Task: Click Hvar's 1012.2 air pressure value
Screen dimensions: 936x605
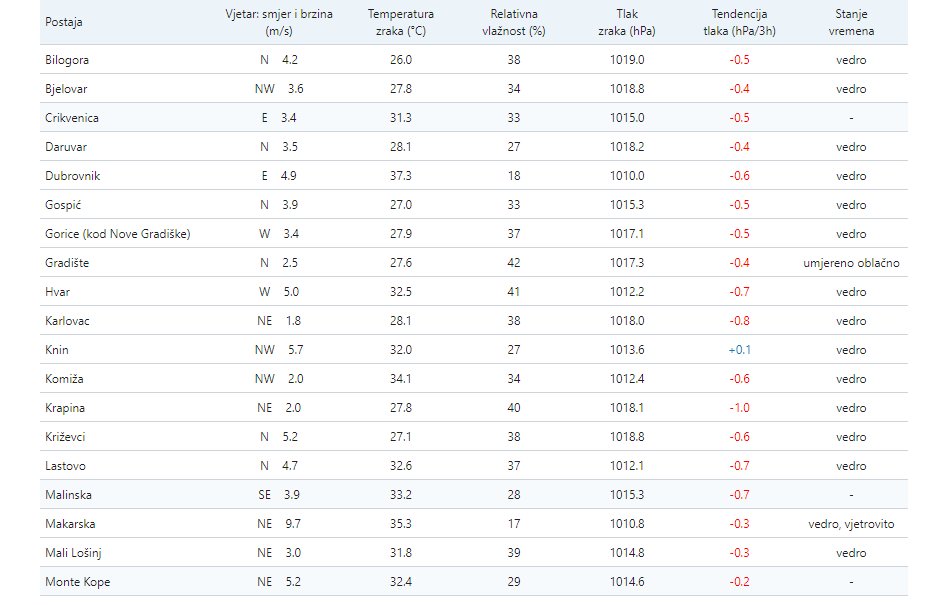Action: (627, 292)
